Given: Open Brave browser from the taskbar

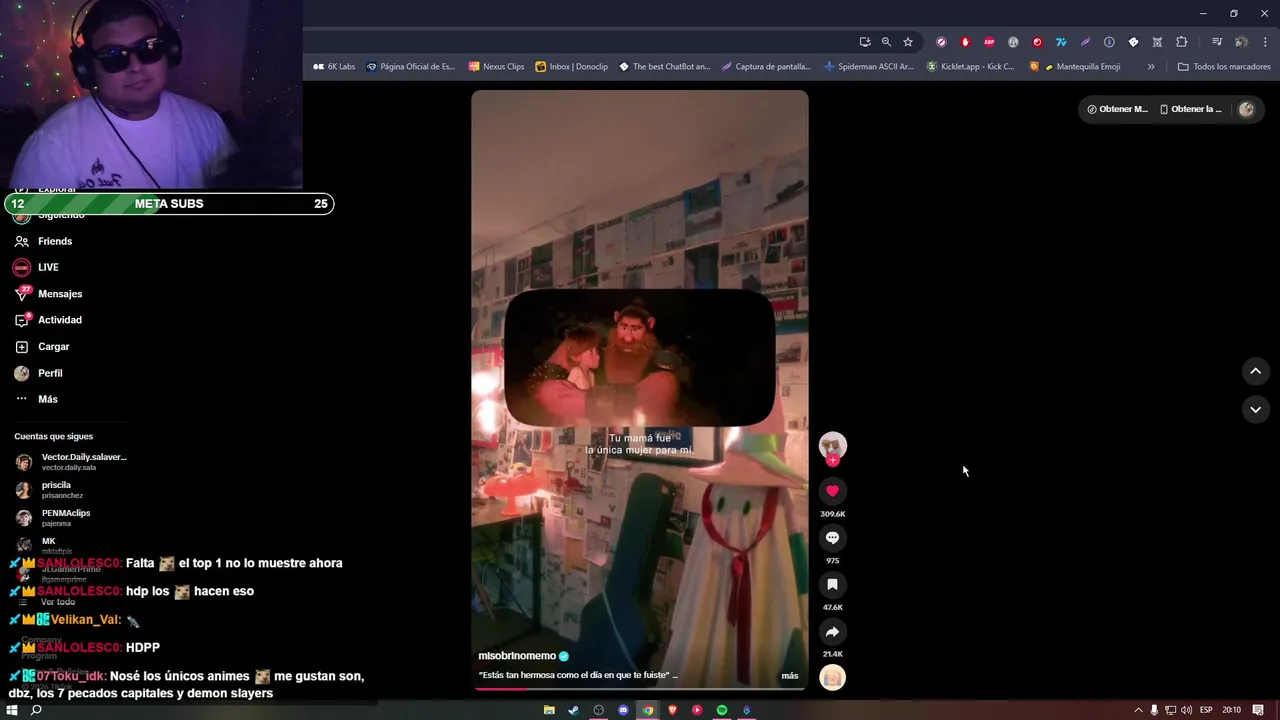Looking at the screenshot, I should tap(672, 710).
